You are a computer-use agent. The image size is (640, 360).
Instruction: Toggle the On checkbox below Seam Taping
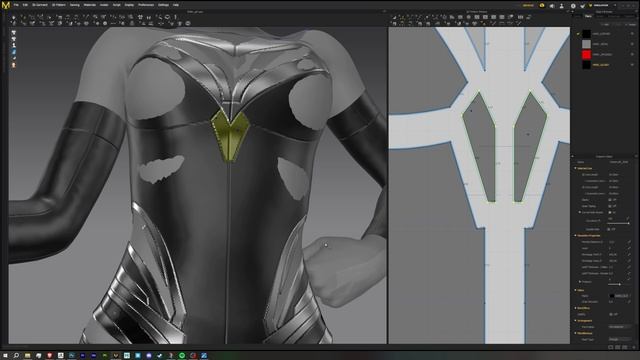tap(610, 212)
